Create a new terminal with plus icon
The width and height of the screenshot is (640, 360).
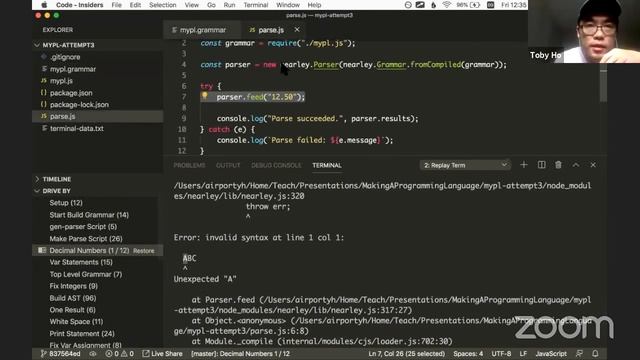pos(524,164)
